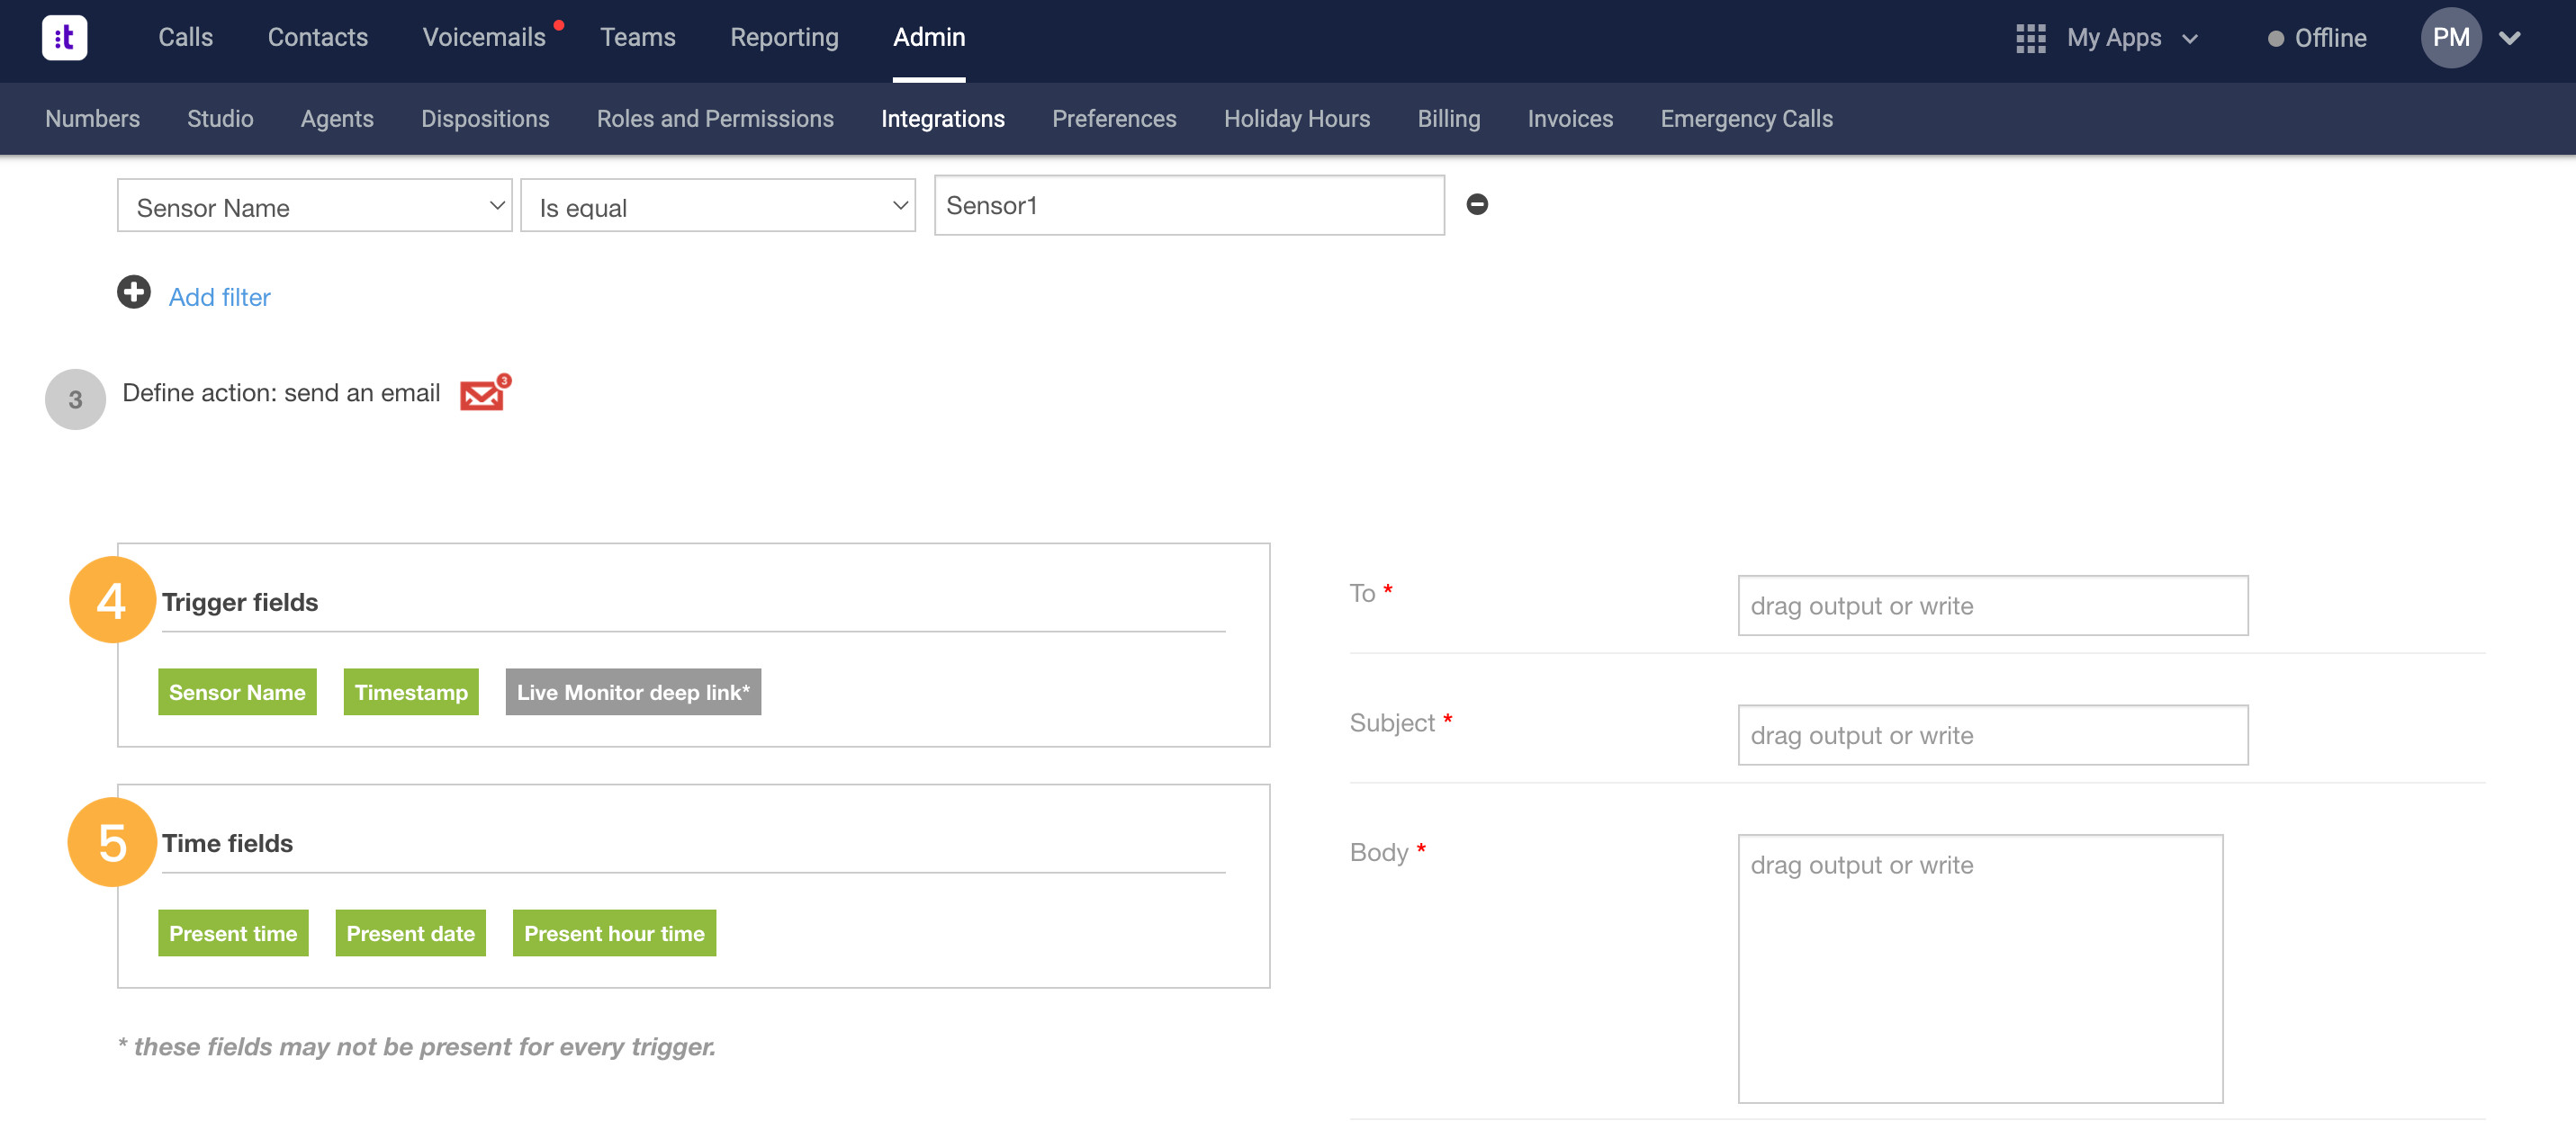Select Integrations submenu item
The height and width of the screenshot is (1148, 2576).
943,119
